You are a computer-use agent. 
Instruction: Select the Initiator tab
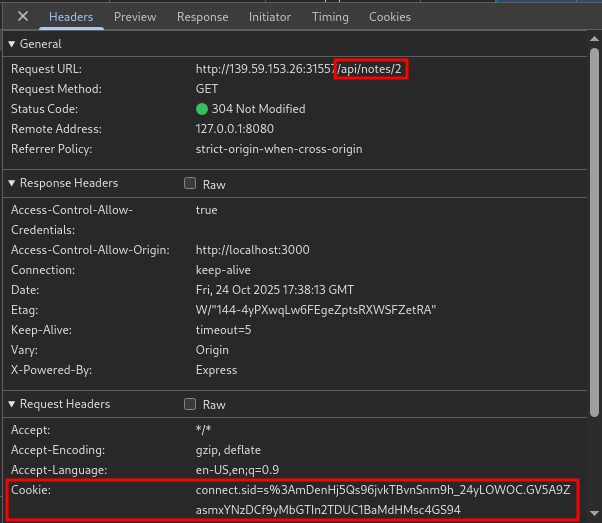pos(270,17)
